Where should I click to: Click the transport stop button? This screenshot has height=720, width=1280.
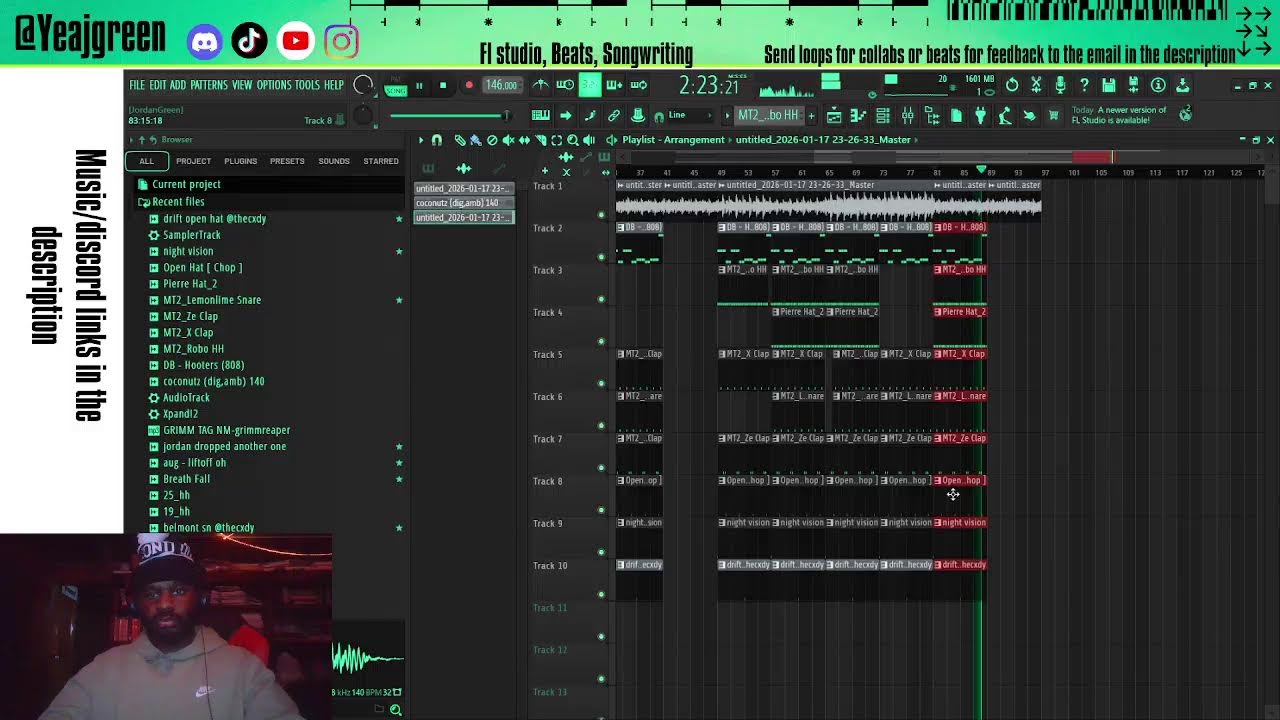[x=443, y=85]
